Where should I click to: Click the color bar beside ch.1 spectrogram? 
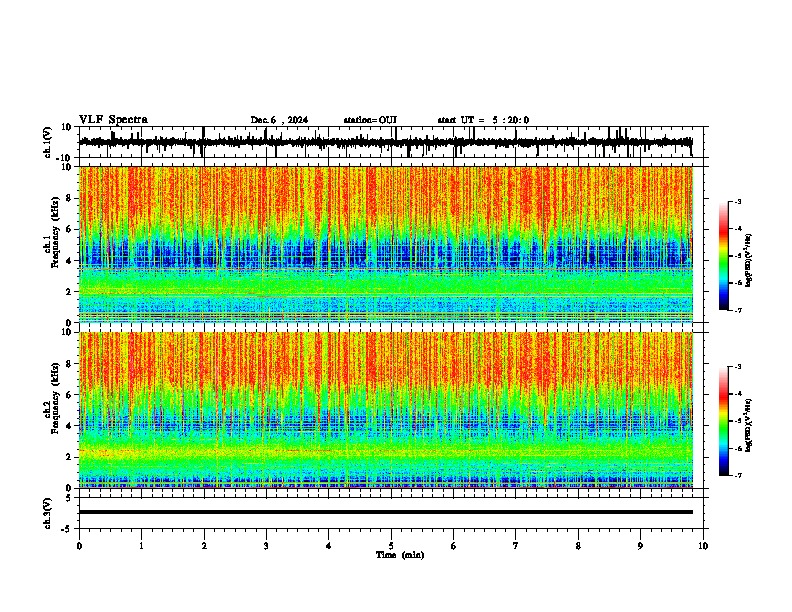[x=723, y=256]
